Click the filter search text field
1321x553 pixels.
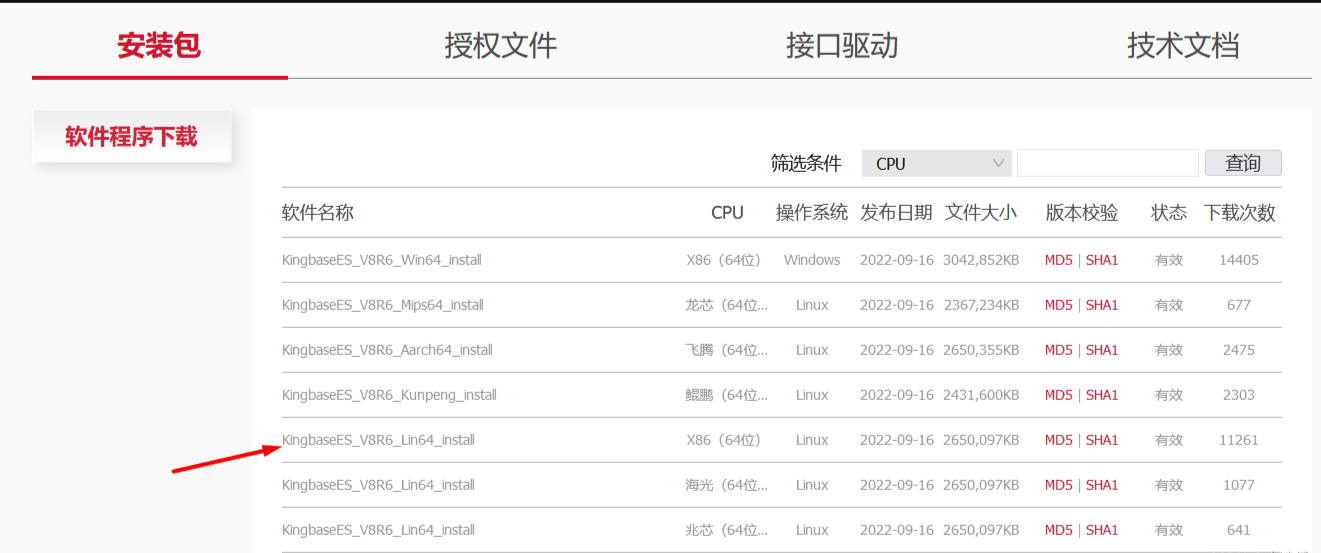pyautogui.click(x=1107, y=163)
